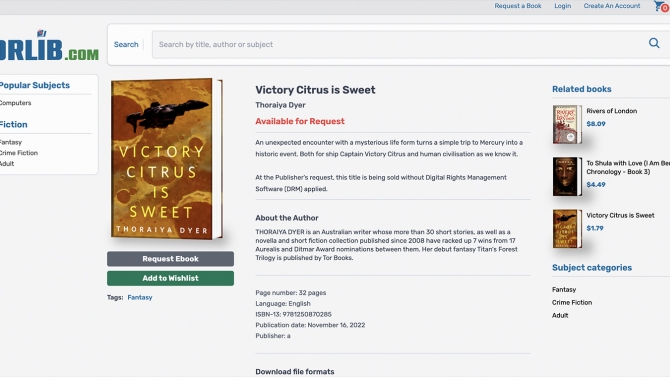Select Adult in Fiction sidebar
Screen dimensions: 670x377
[7, 164]
